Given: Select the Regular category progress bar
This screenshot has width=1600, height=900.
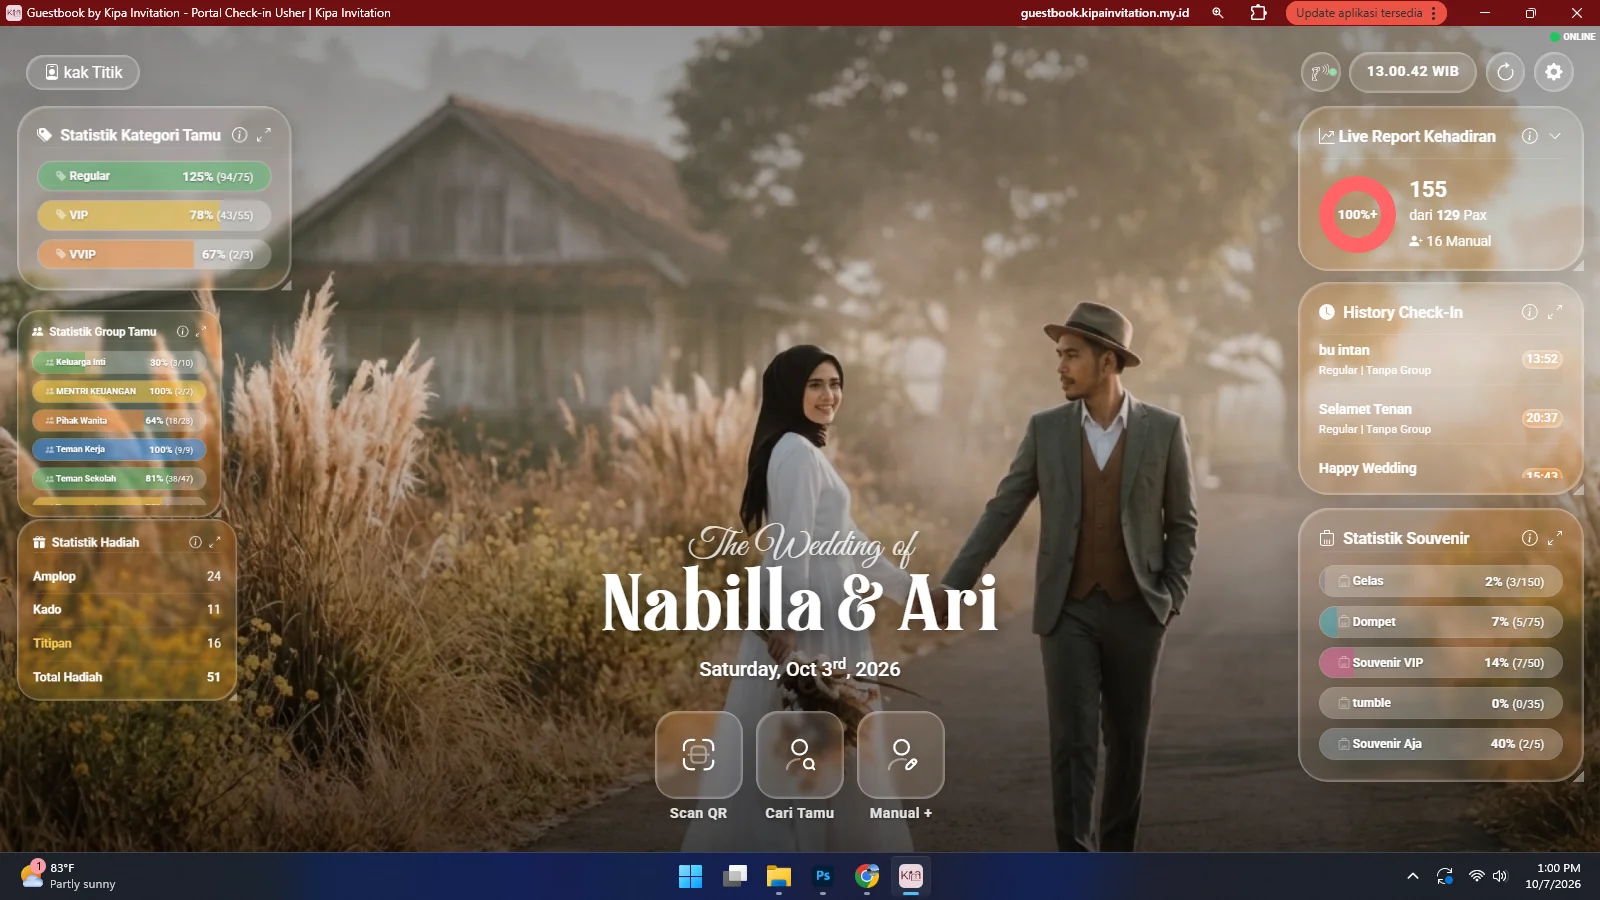Looking at the screenshot, I should pyautogui.click(x=154, y=176).
